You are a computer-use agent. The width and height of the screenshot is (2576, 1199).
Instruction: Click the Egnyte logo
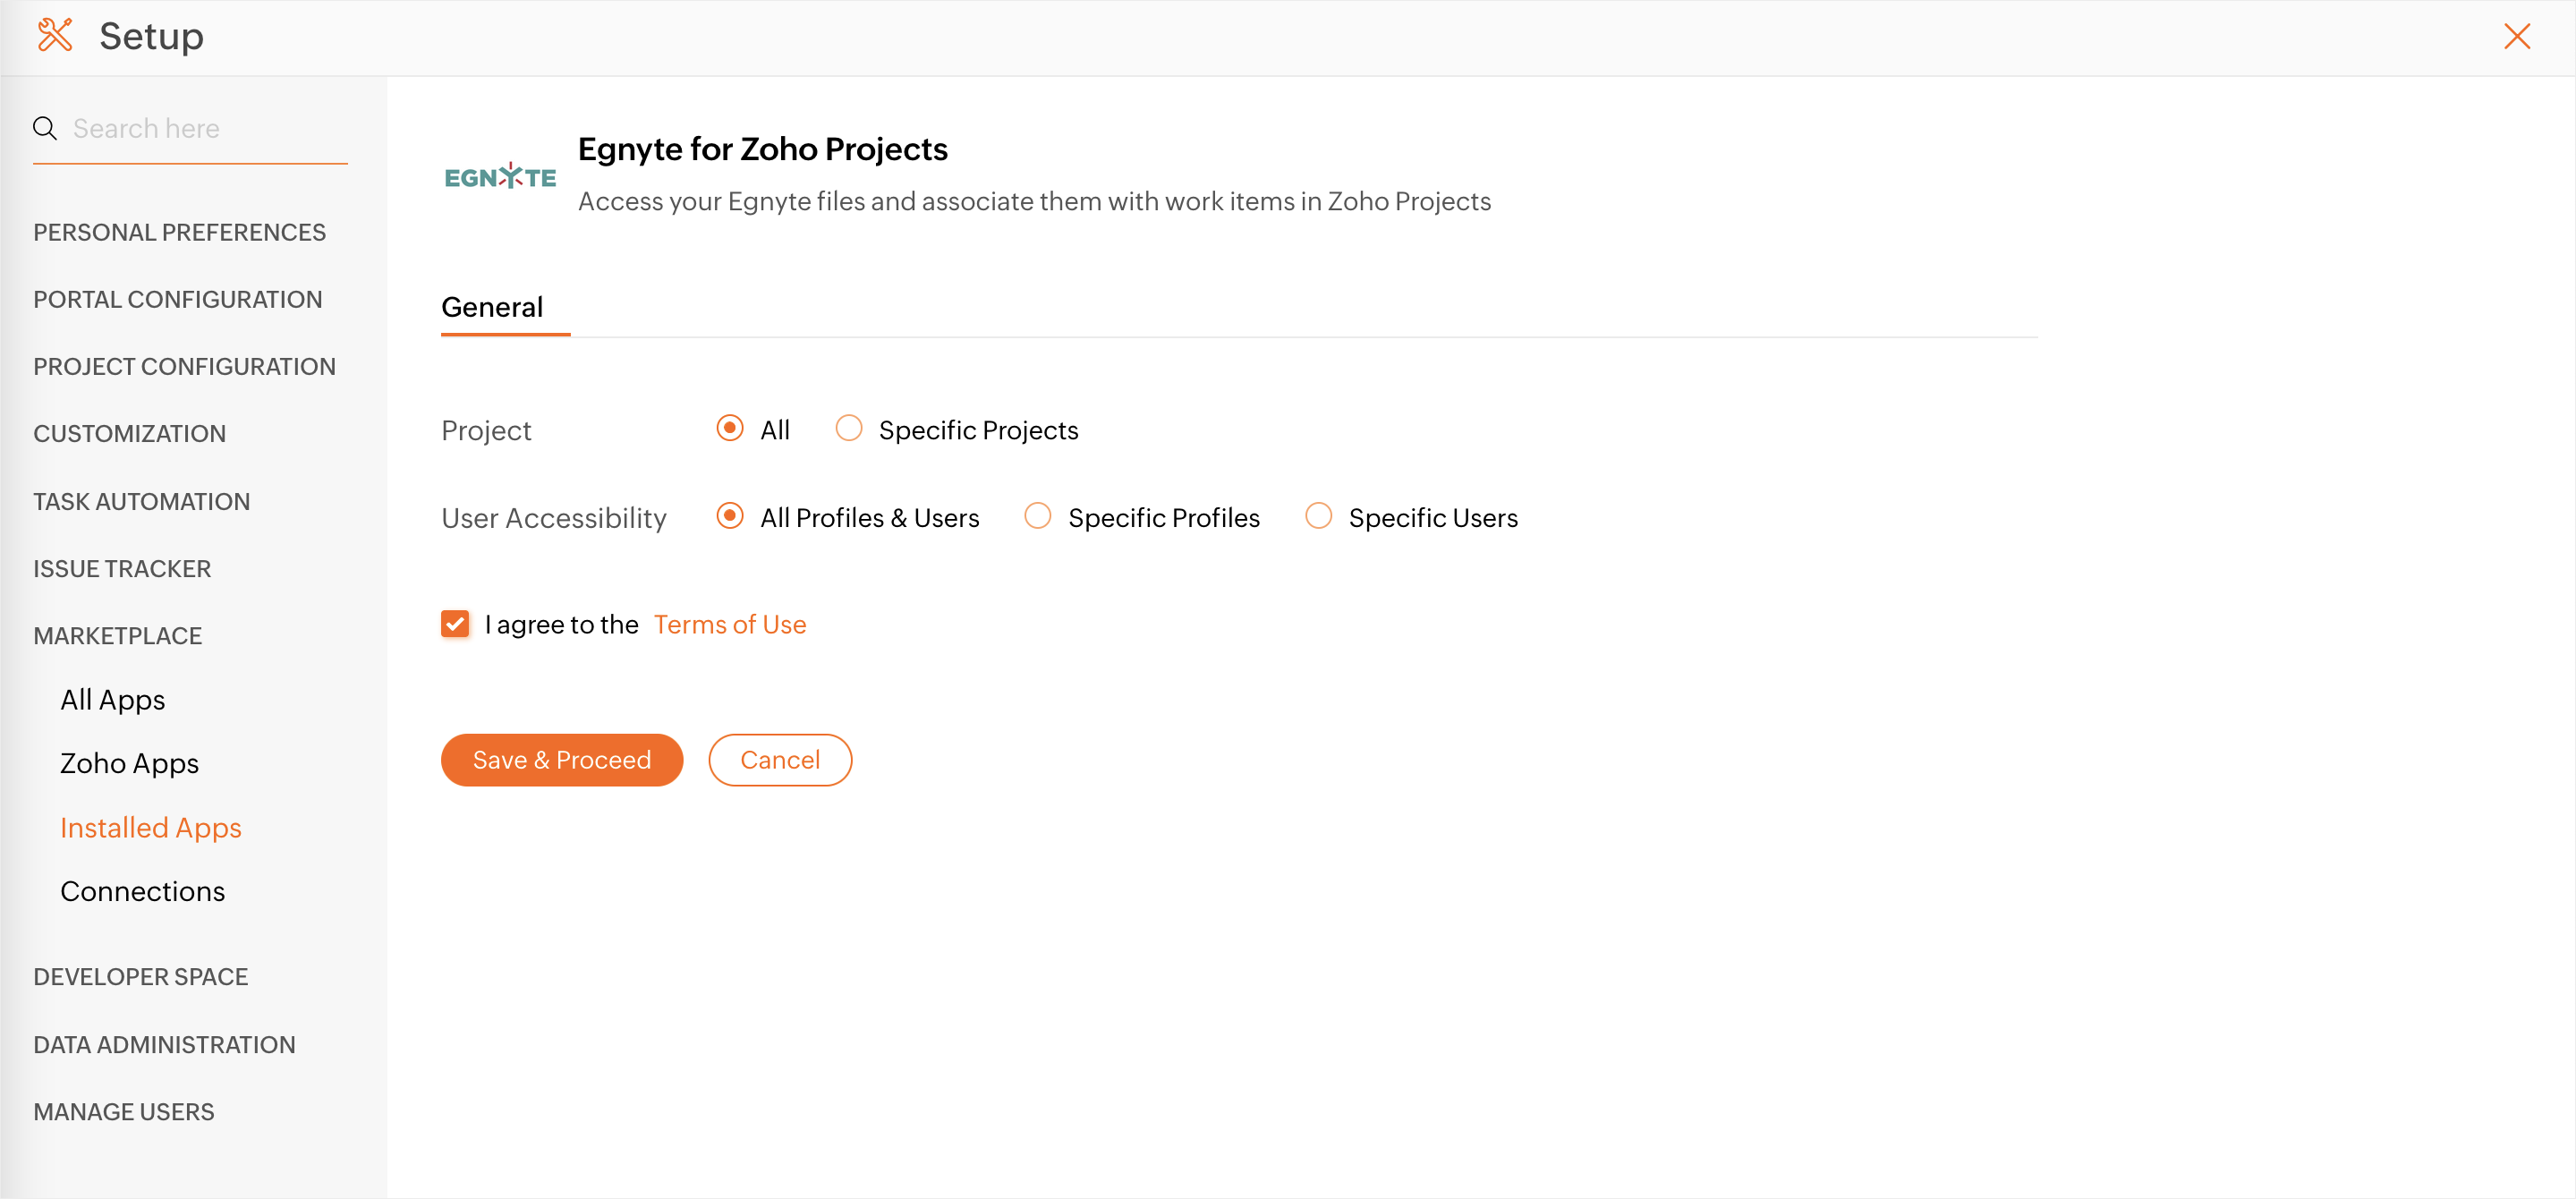point(500,177)
